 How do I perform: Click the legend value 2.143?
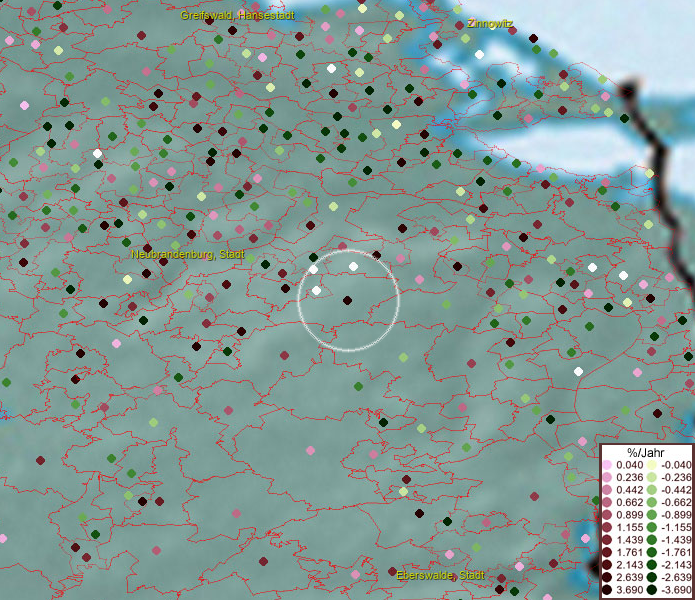click(630, 565)
